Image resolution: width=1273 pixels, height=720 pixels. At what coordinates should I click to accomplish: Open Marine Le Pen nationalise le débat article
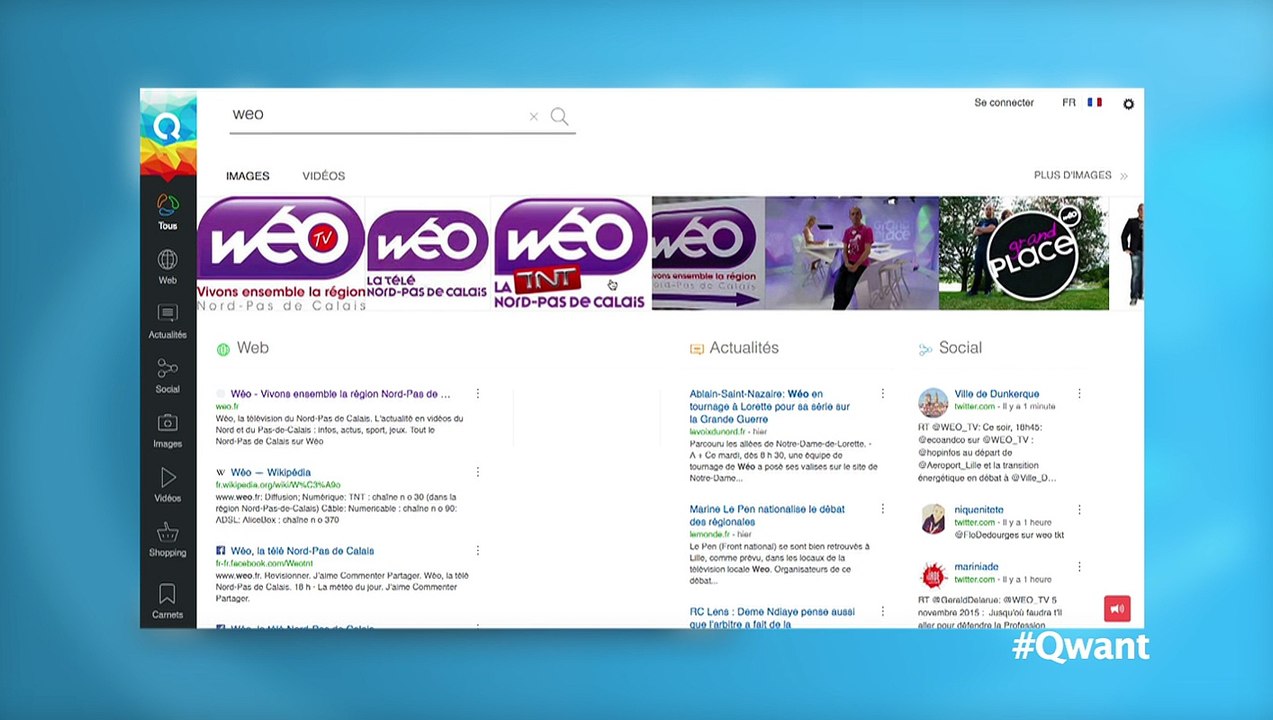tap(767, 516)
